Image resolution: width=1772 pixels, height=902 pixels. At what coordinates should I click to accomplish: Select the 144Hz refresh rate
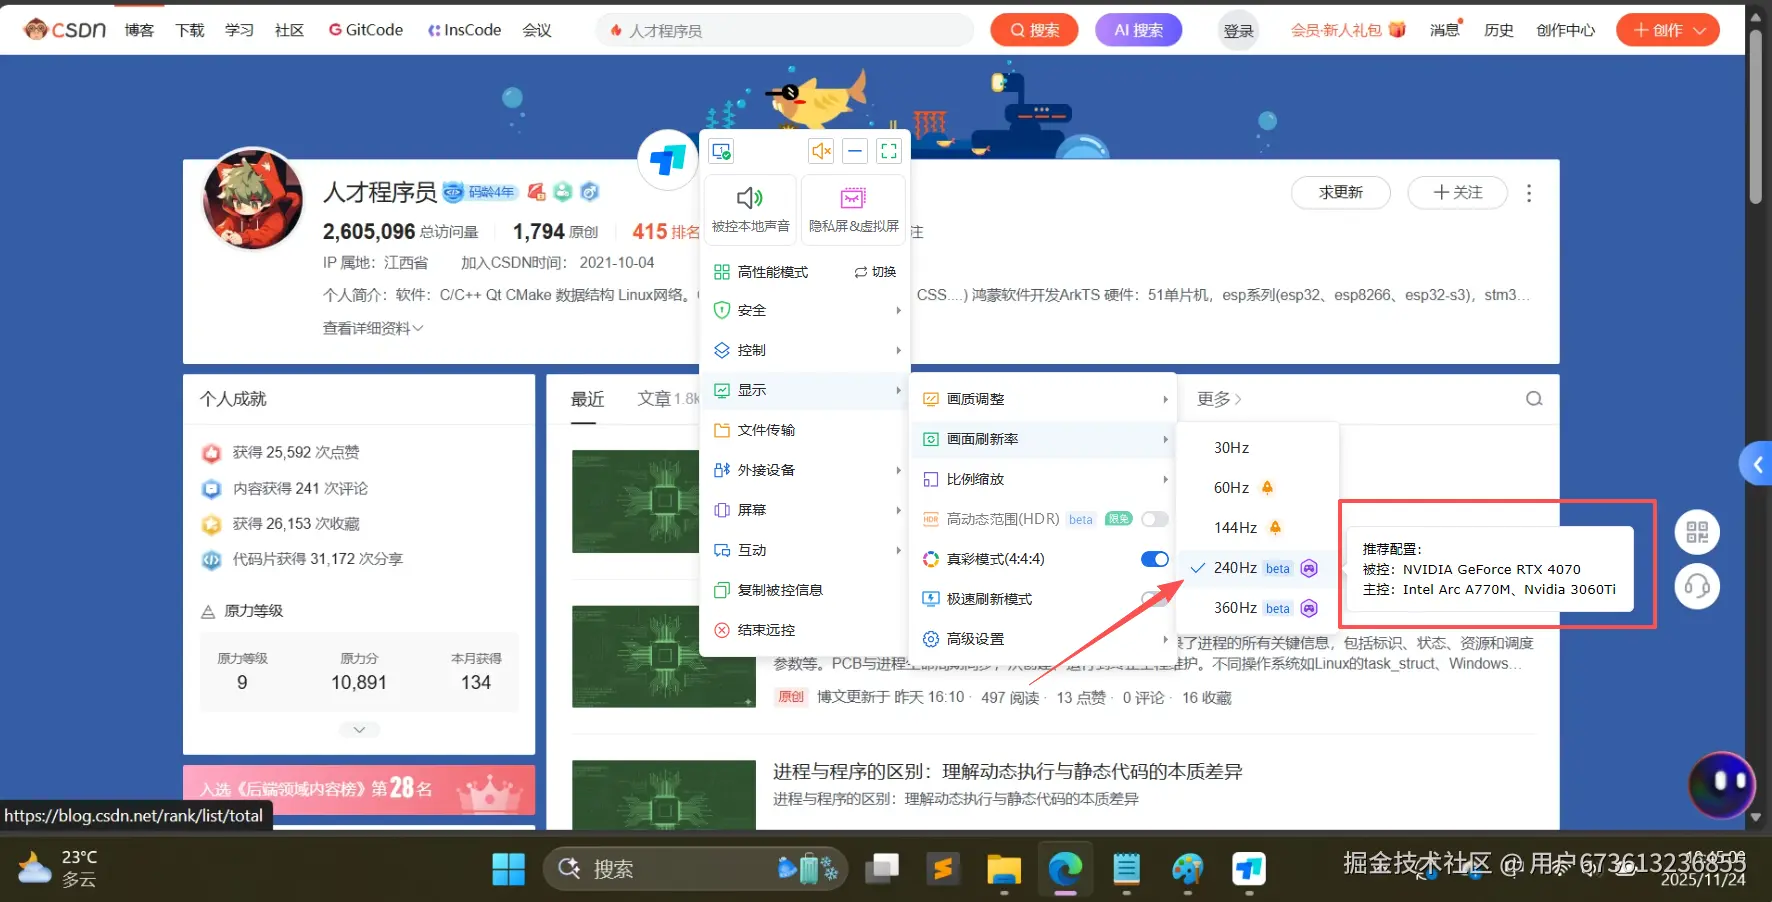pyautogui.click(x=1257, y=528)
